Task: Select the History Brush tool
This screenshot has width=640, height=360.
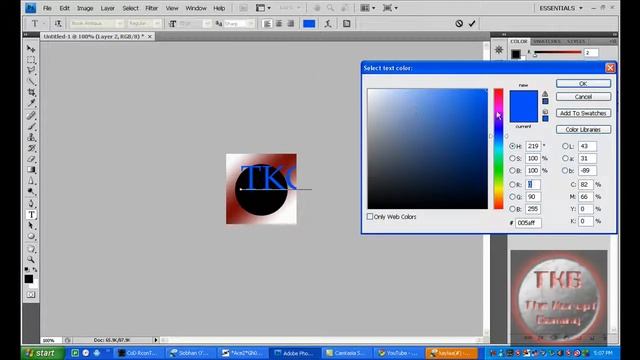Action: pyautogui.click(x=31, y=148)
